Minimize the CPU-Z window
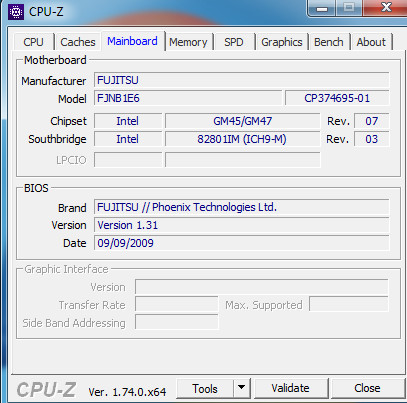This screenshot has width=407, height=403. [x=322, y=8]
